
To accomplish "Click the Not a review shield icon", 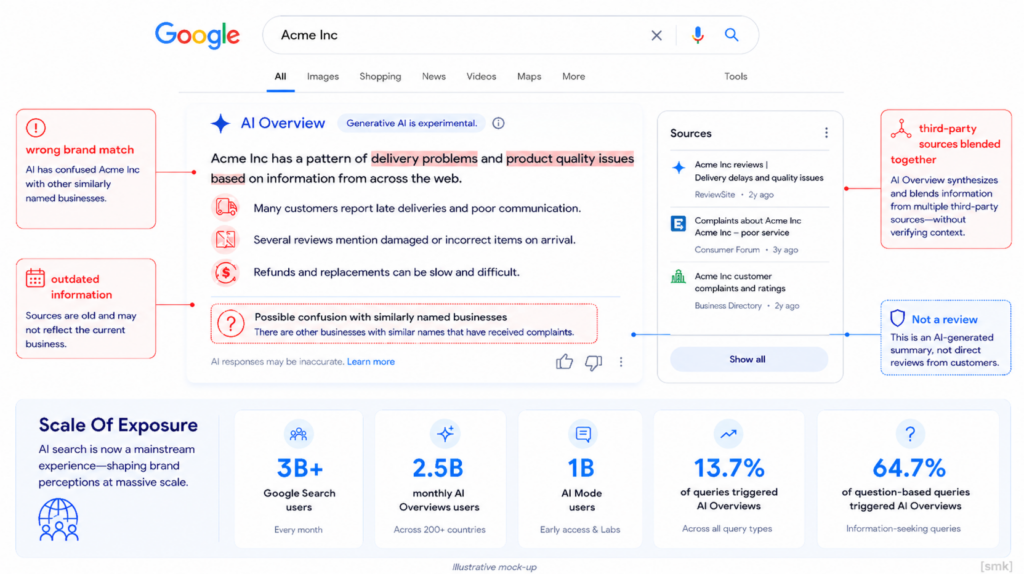I will (x=898, y=318).
